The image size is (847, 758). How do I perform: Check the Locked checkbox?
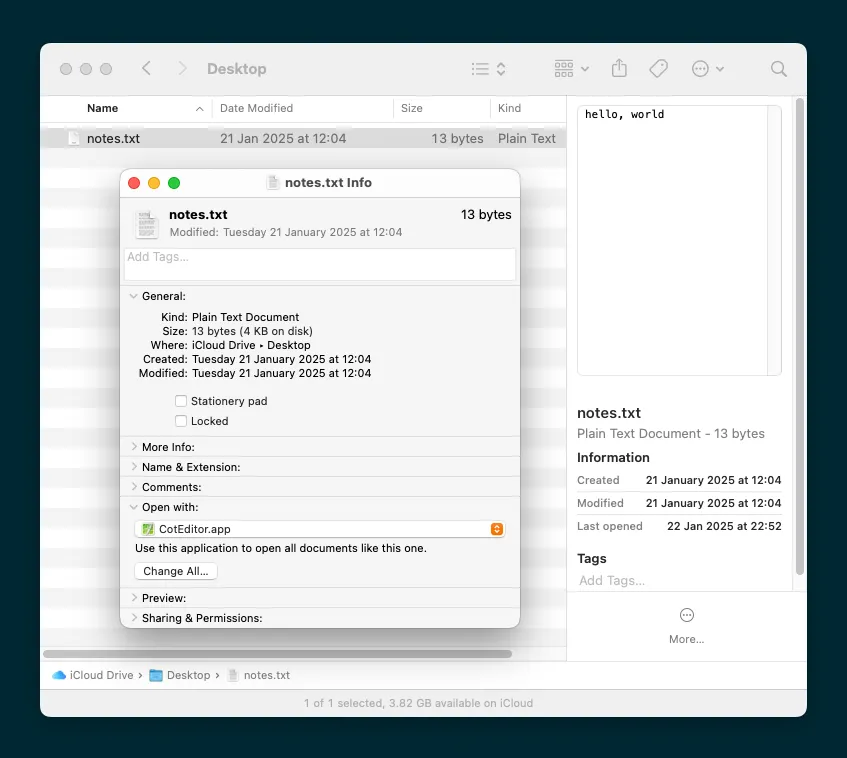pos(179,421)
